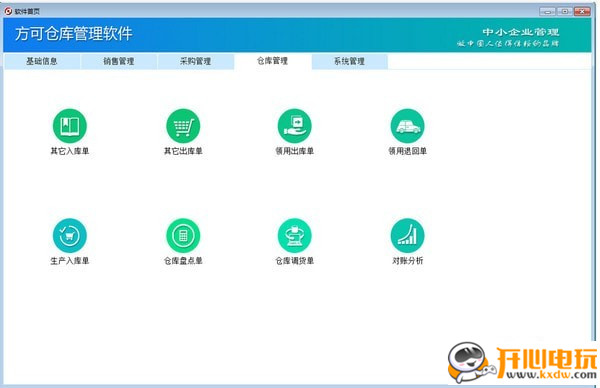Open the 仓库盘点单 calculator icon
The width and height of the screenshot is (600, 388).
[x=183, y=235]
